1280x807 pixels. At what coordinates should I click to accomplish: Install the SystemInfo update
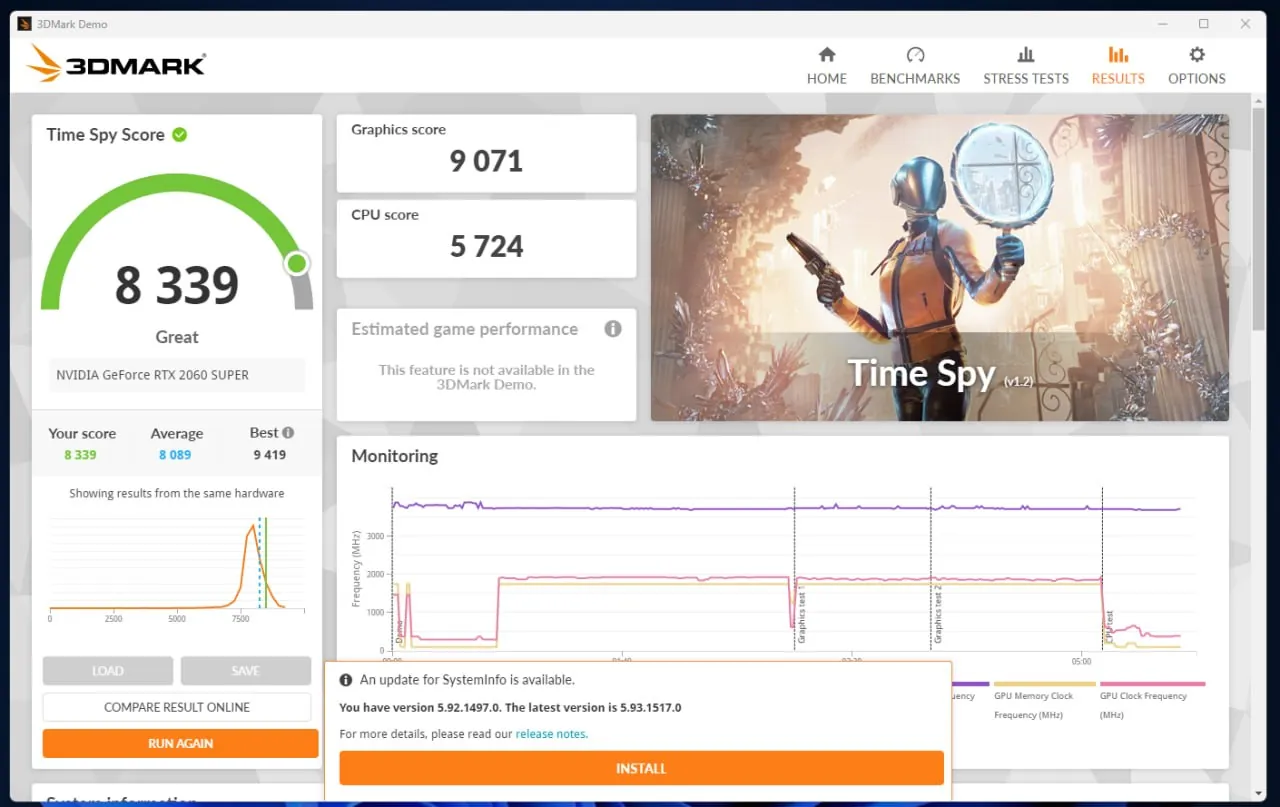coord(641,768)
